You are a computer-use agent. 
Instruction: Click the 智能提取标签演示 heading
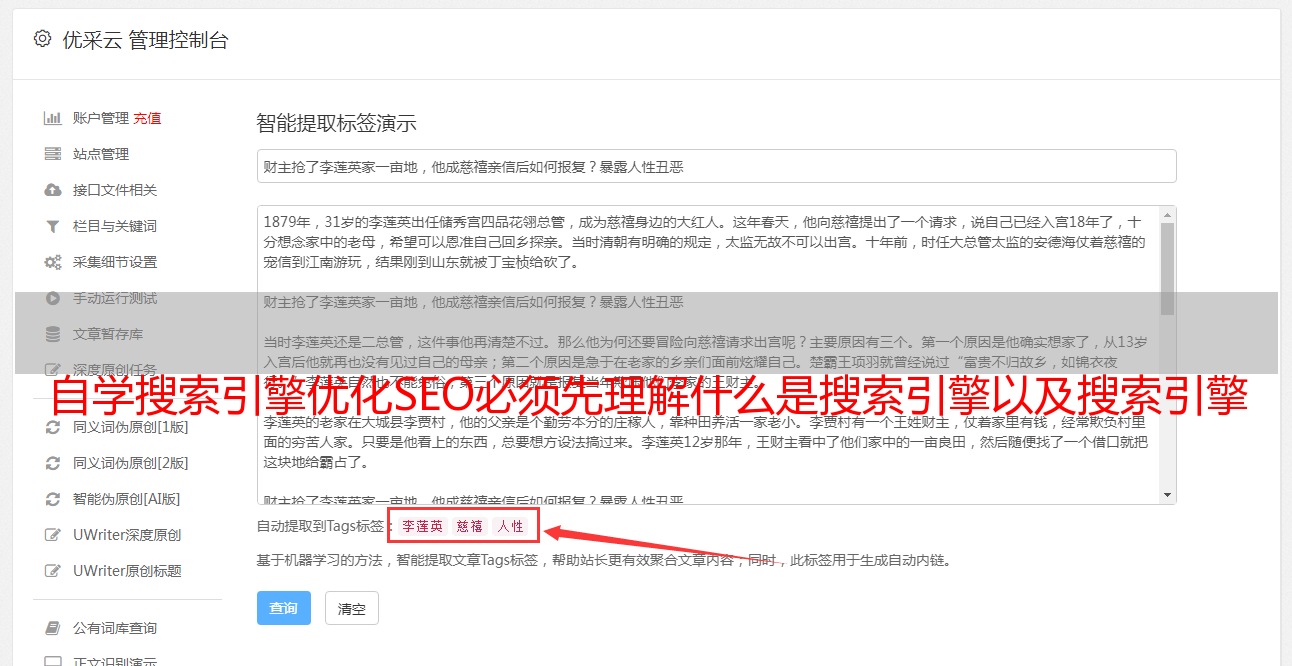click(337, 124)
